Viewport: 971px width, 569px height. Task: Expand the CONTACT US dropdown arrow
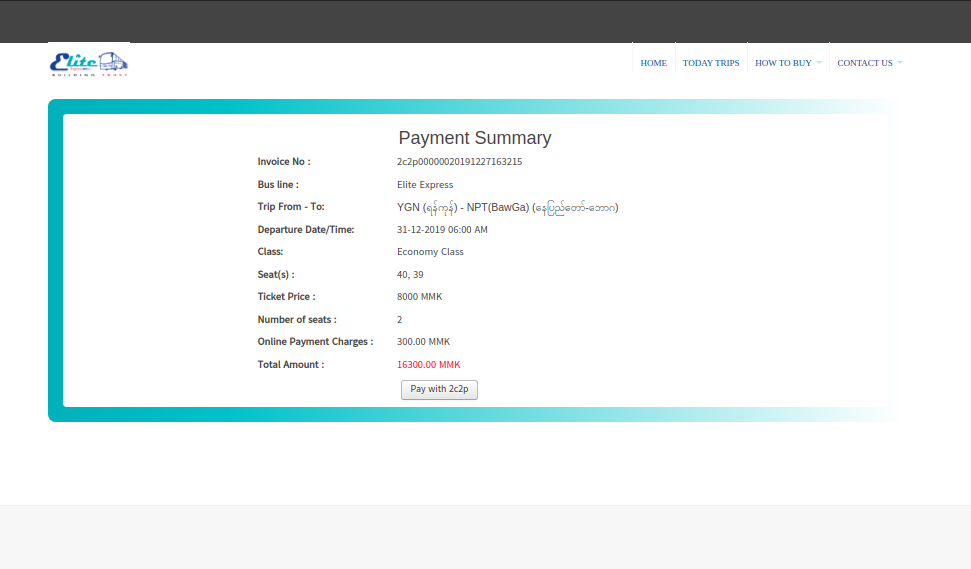(900, 63)
